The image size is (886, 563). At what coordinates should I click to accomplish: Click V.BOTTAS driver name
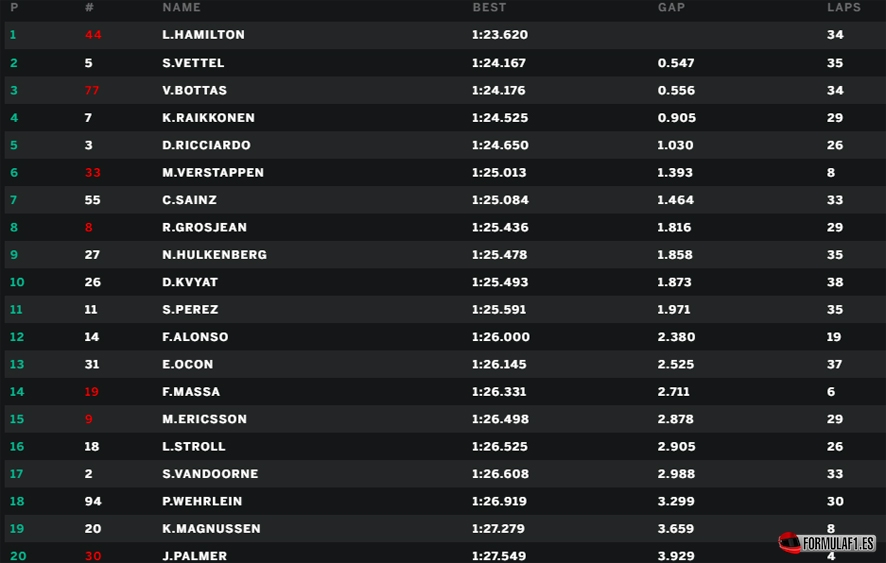(194, 90)
